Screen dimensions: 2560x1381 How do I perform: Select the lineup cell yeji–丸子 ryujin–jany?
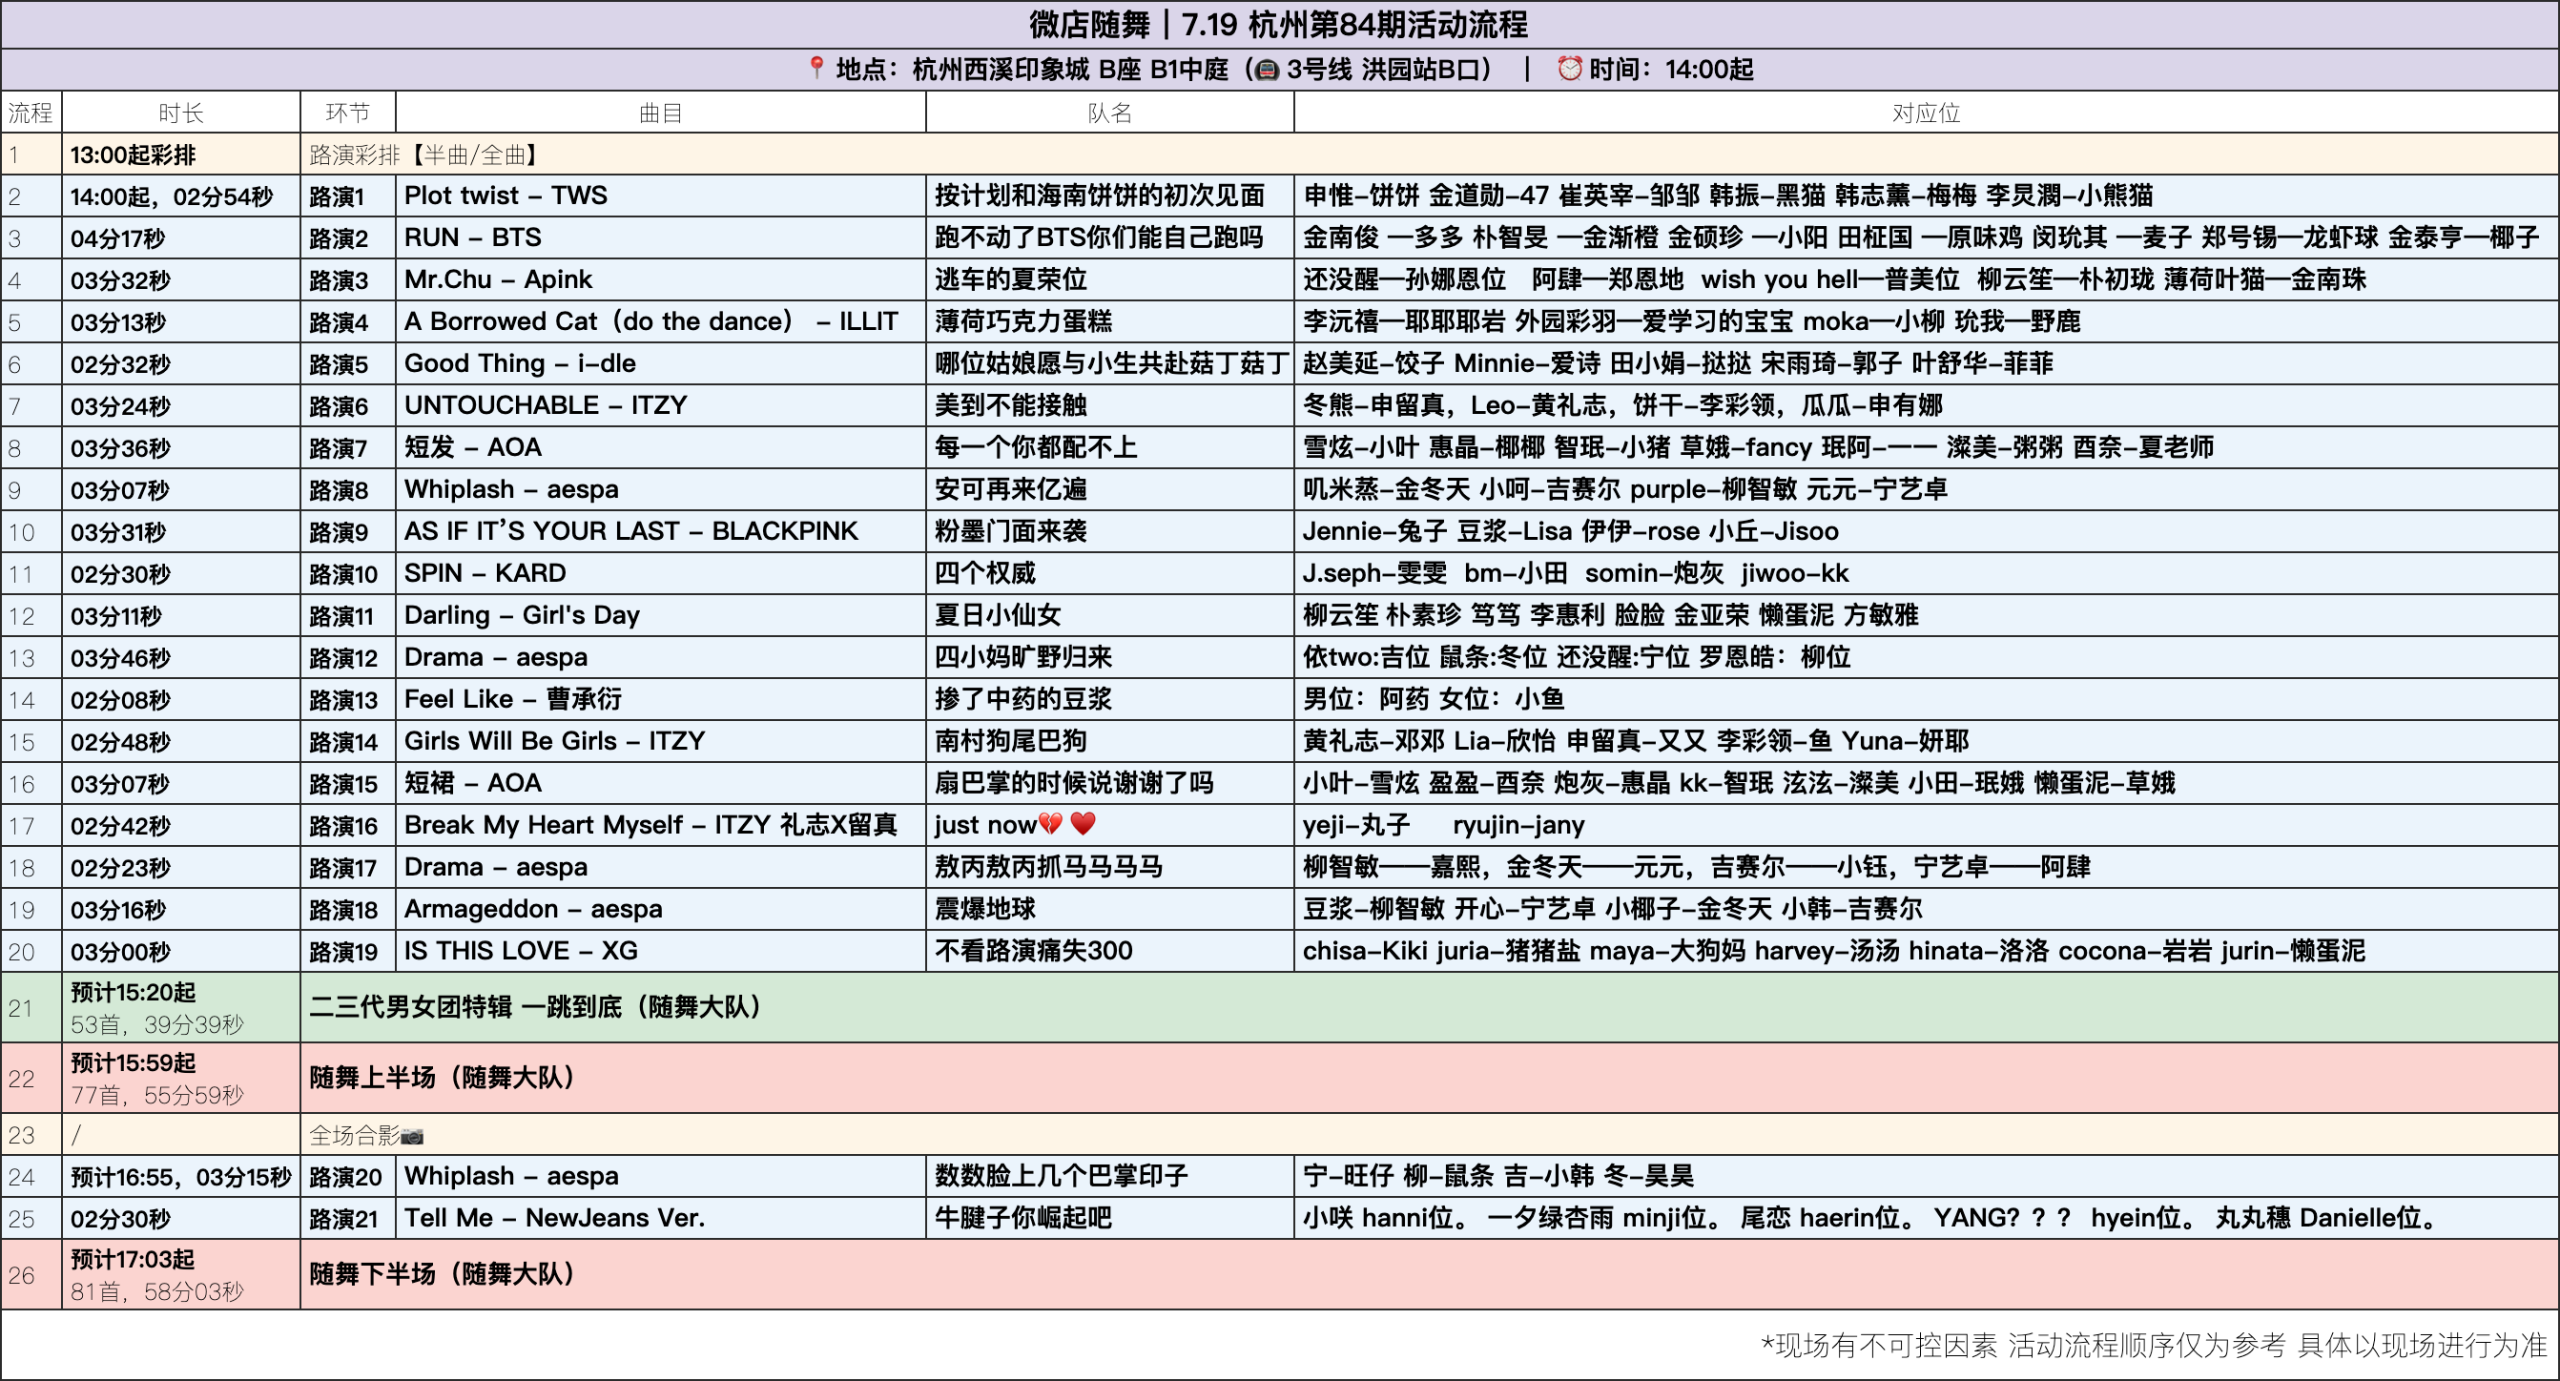point(1926,826)
